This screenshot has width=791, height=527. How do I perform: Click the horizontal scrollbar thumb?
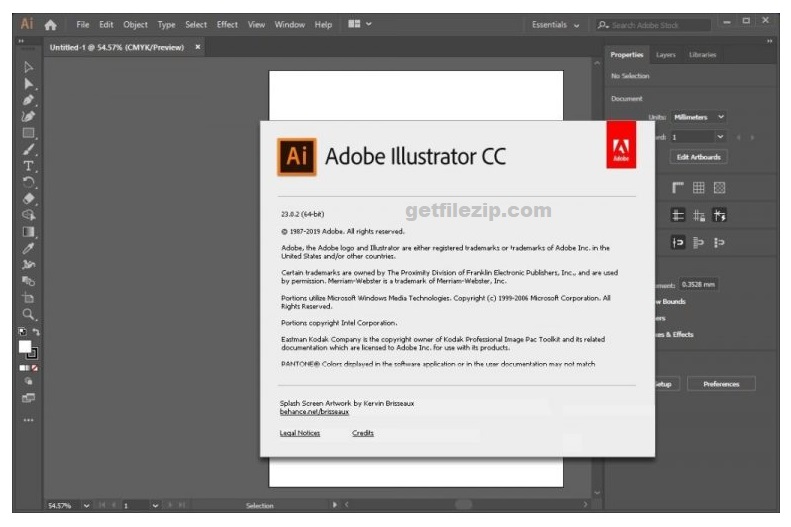tap(463, 504)
